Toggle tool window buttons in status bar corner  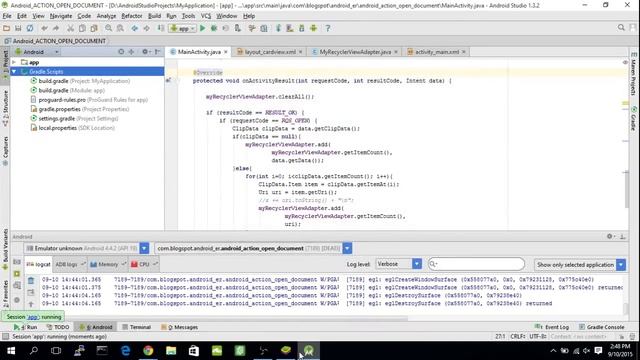tap(5, 337)
